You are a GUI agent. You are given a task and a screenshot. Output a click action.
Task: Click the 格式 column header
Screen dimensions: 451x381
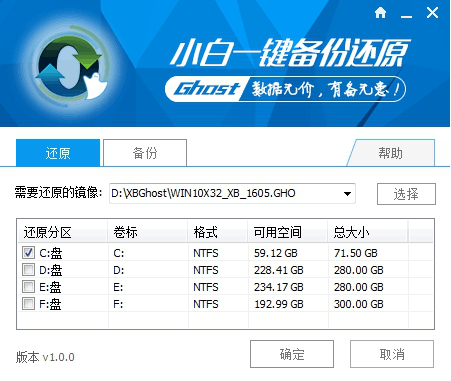click(218, 232)
